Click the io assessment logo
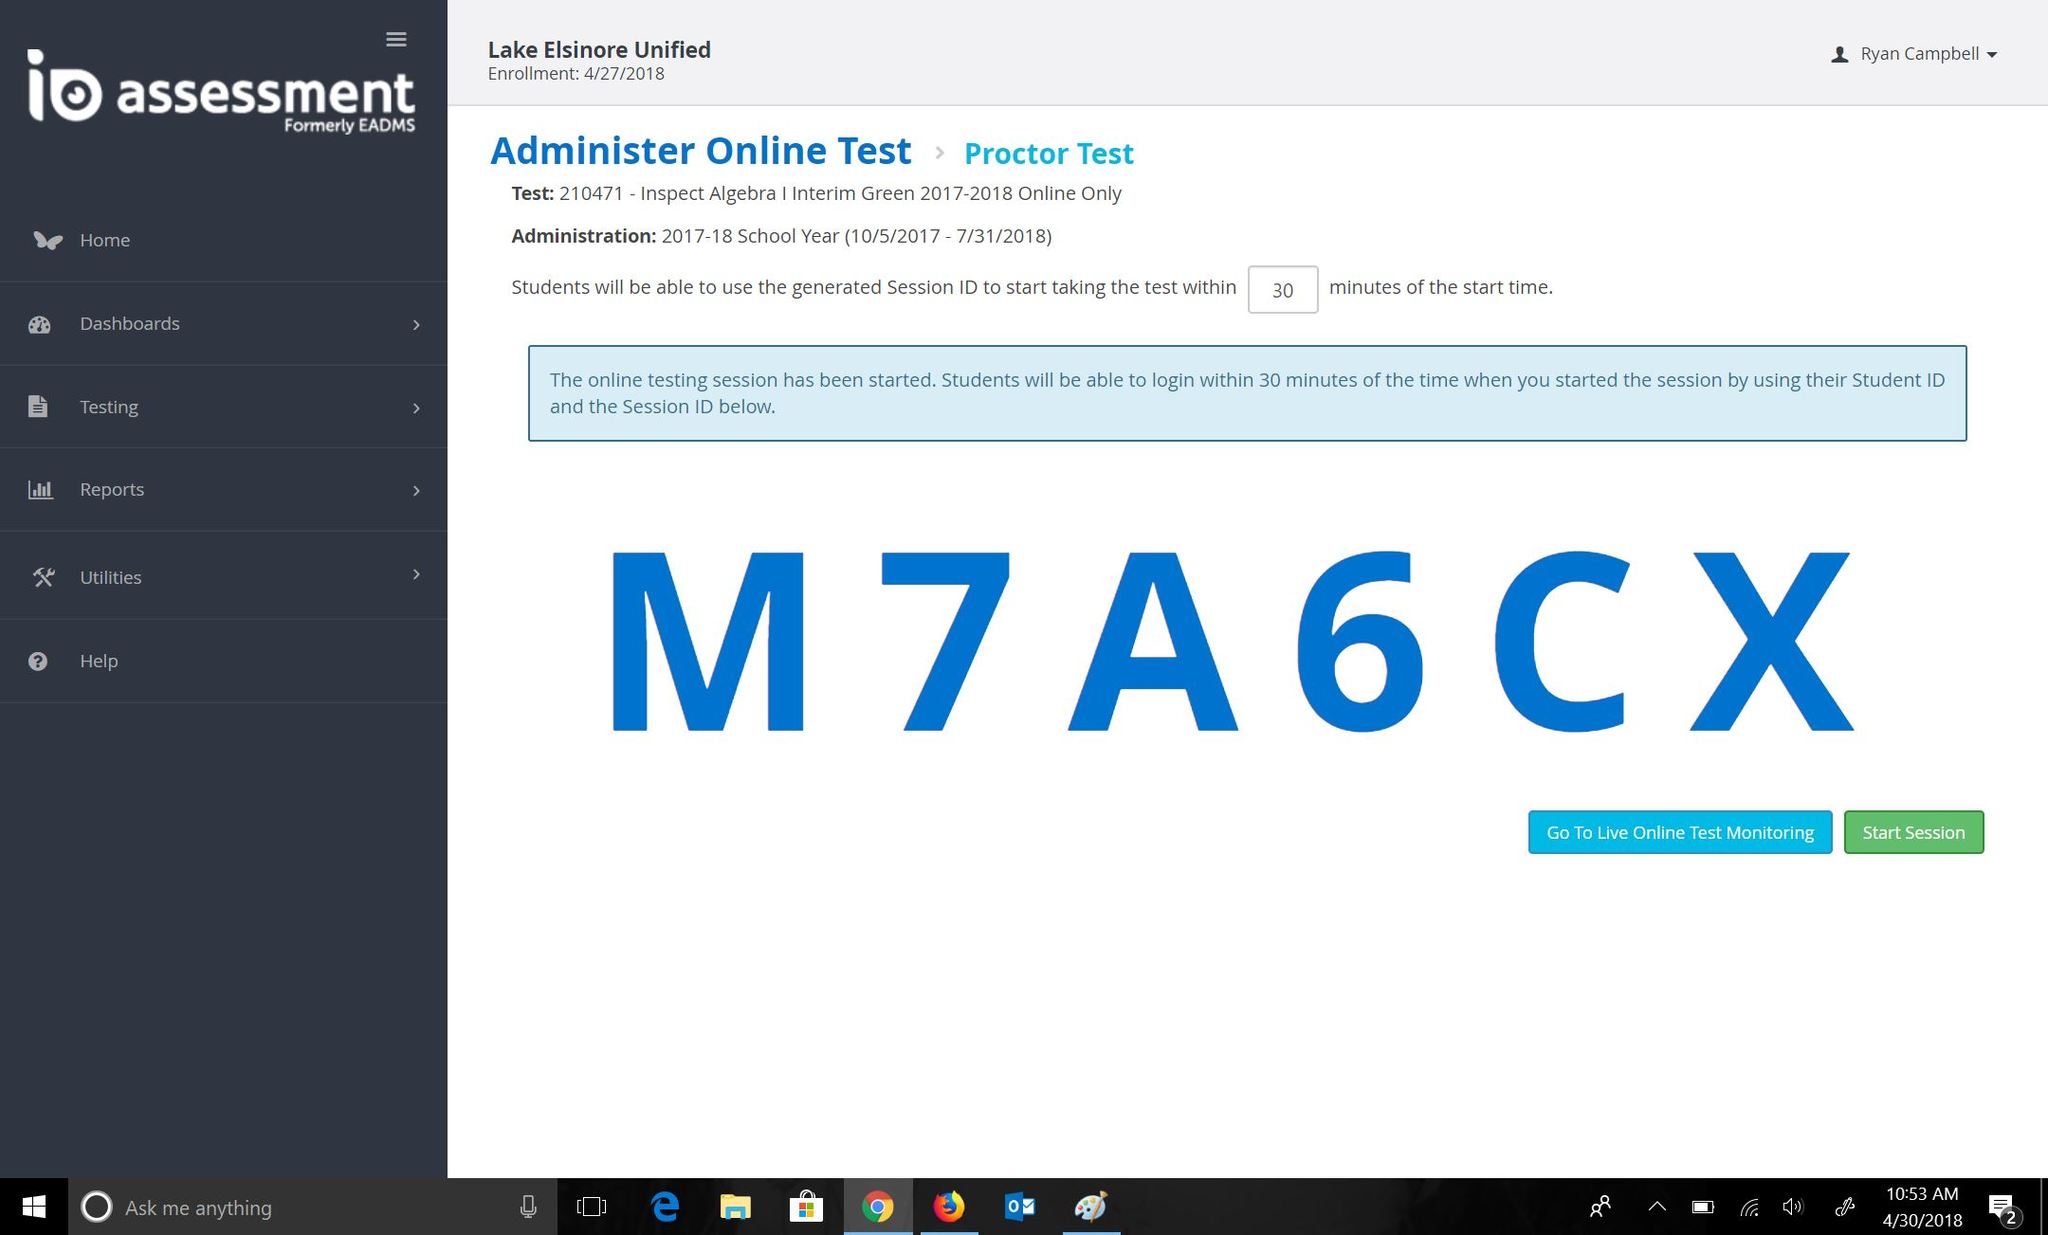 click(x=221, y=92)
